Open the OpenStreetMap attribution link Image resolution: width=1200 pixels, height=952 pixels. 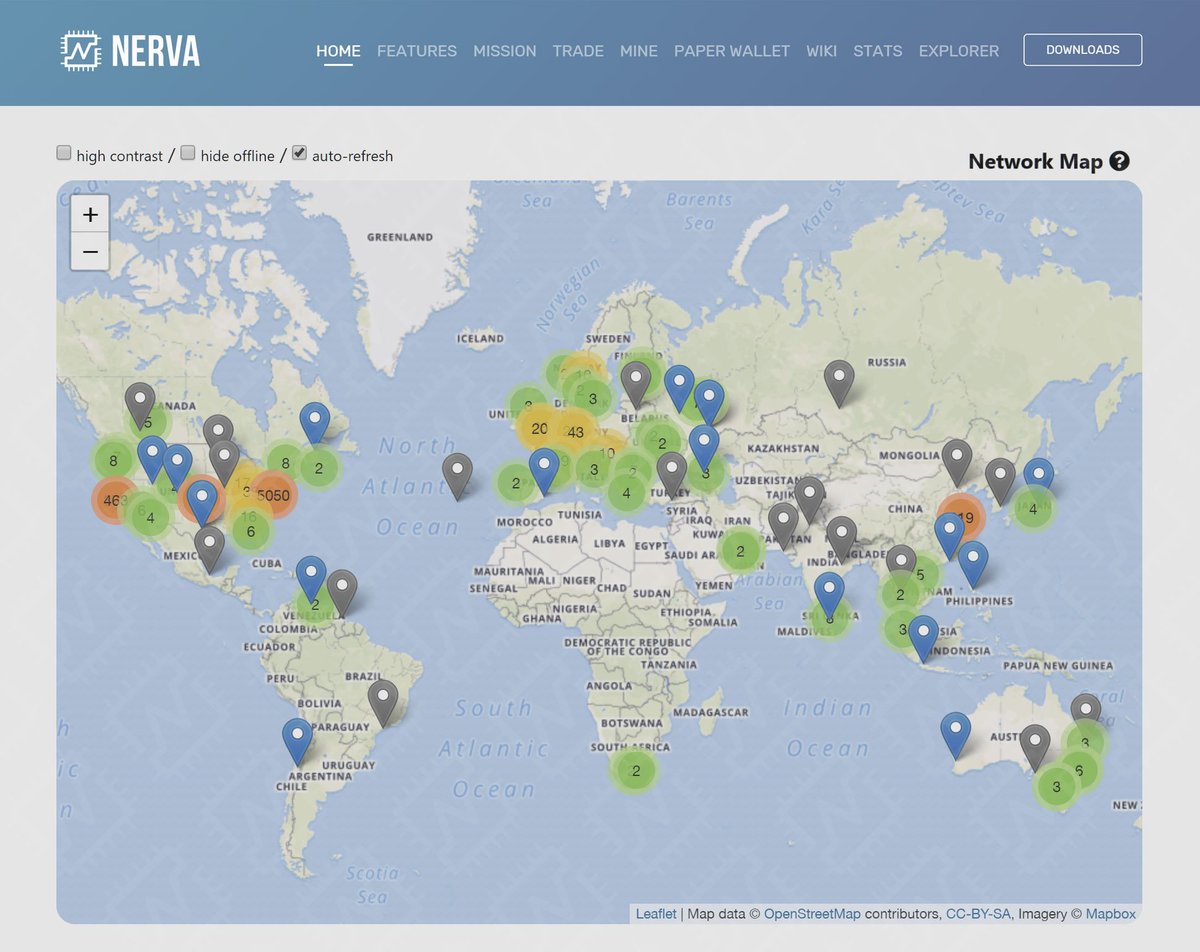click(811, 913)
